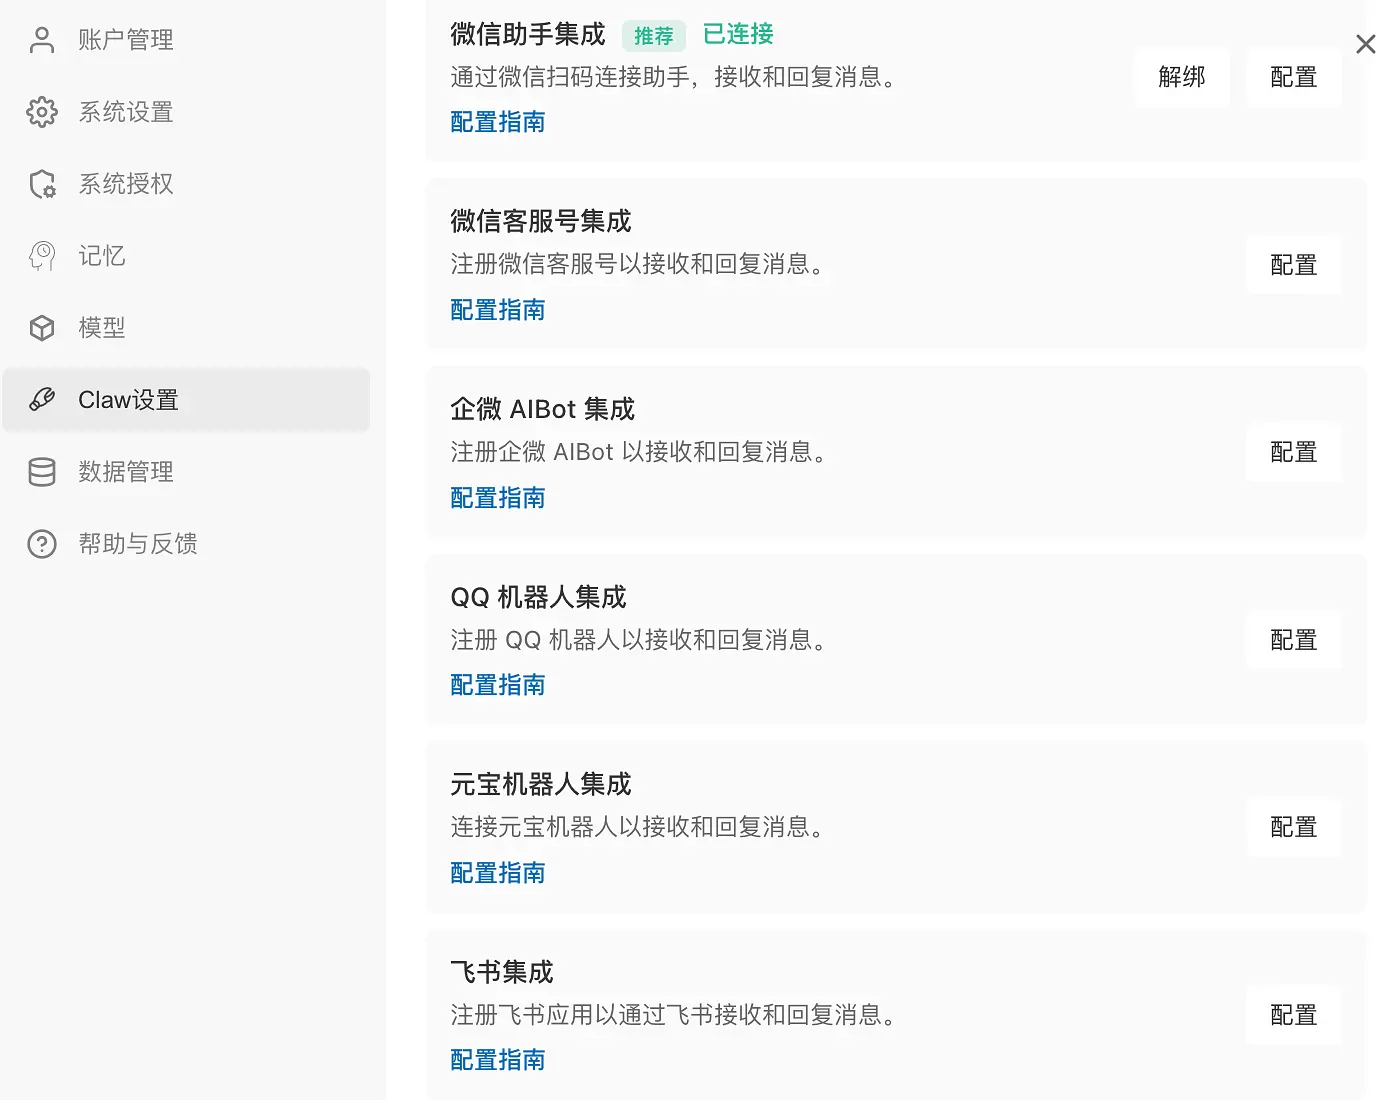Configure 企微 AIBot 集成
The width and height of the screenshot is (1396, 1100).
point(1293,452)
